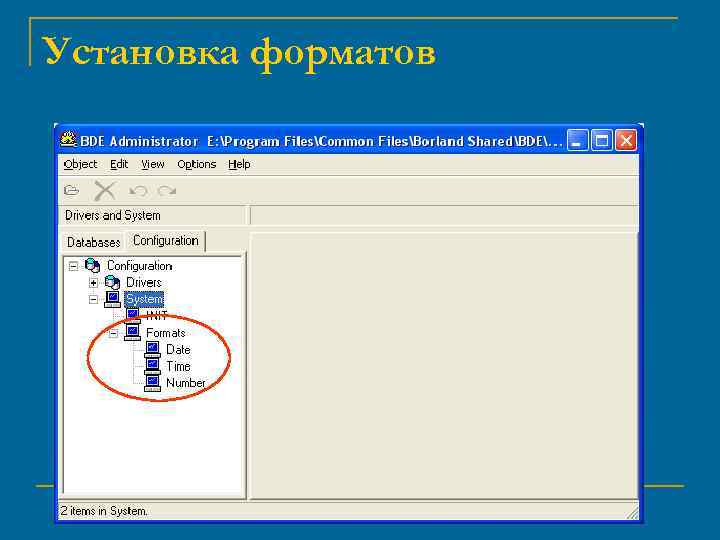Open the Object menu
This screenshot has width=720, height=540.
[80, 164]
